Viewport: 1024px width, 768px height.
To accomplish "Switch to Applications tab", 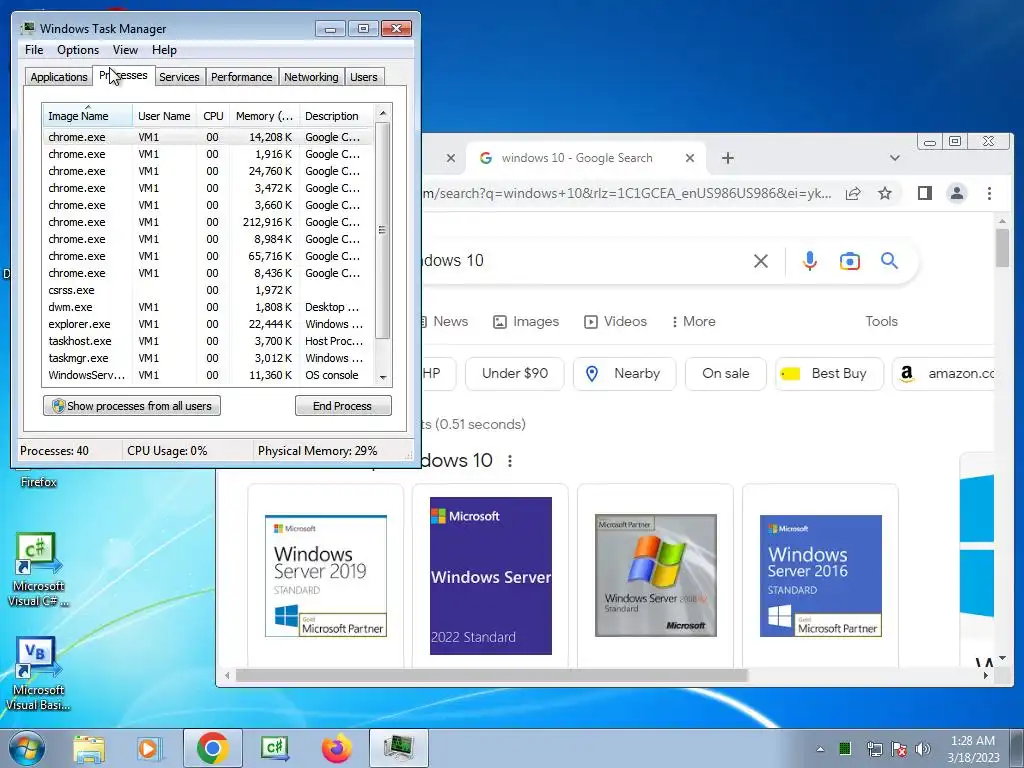I will (x=59, y=77).
